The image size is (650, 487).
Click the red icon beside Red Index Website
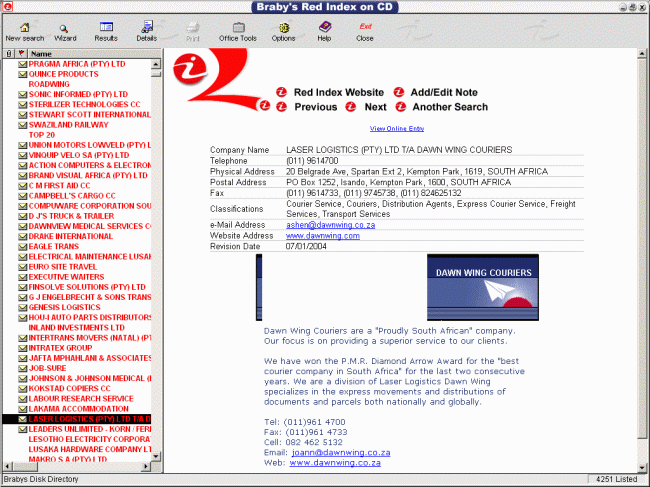pyautogui.click(x=281, y=92)
